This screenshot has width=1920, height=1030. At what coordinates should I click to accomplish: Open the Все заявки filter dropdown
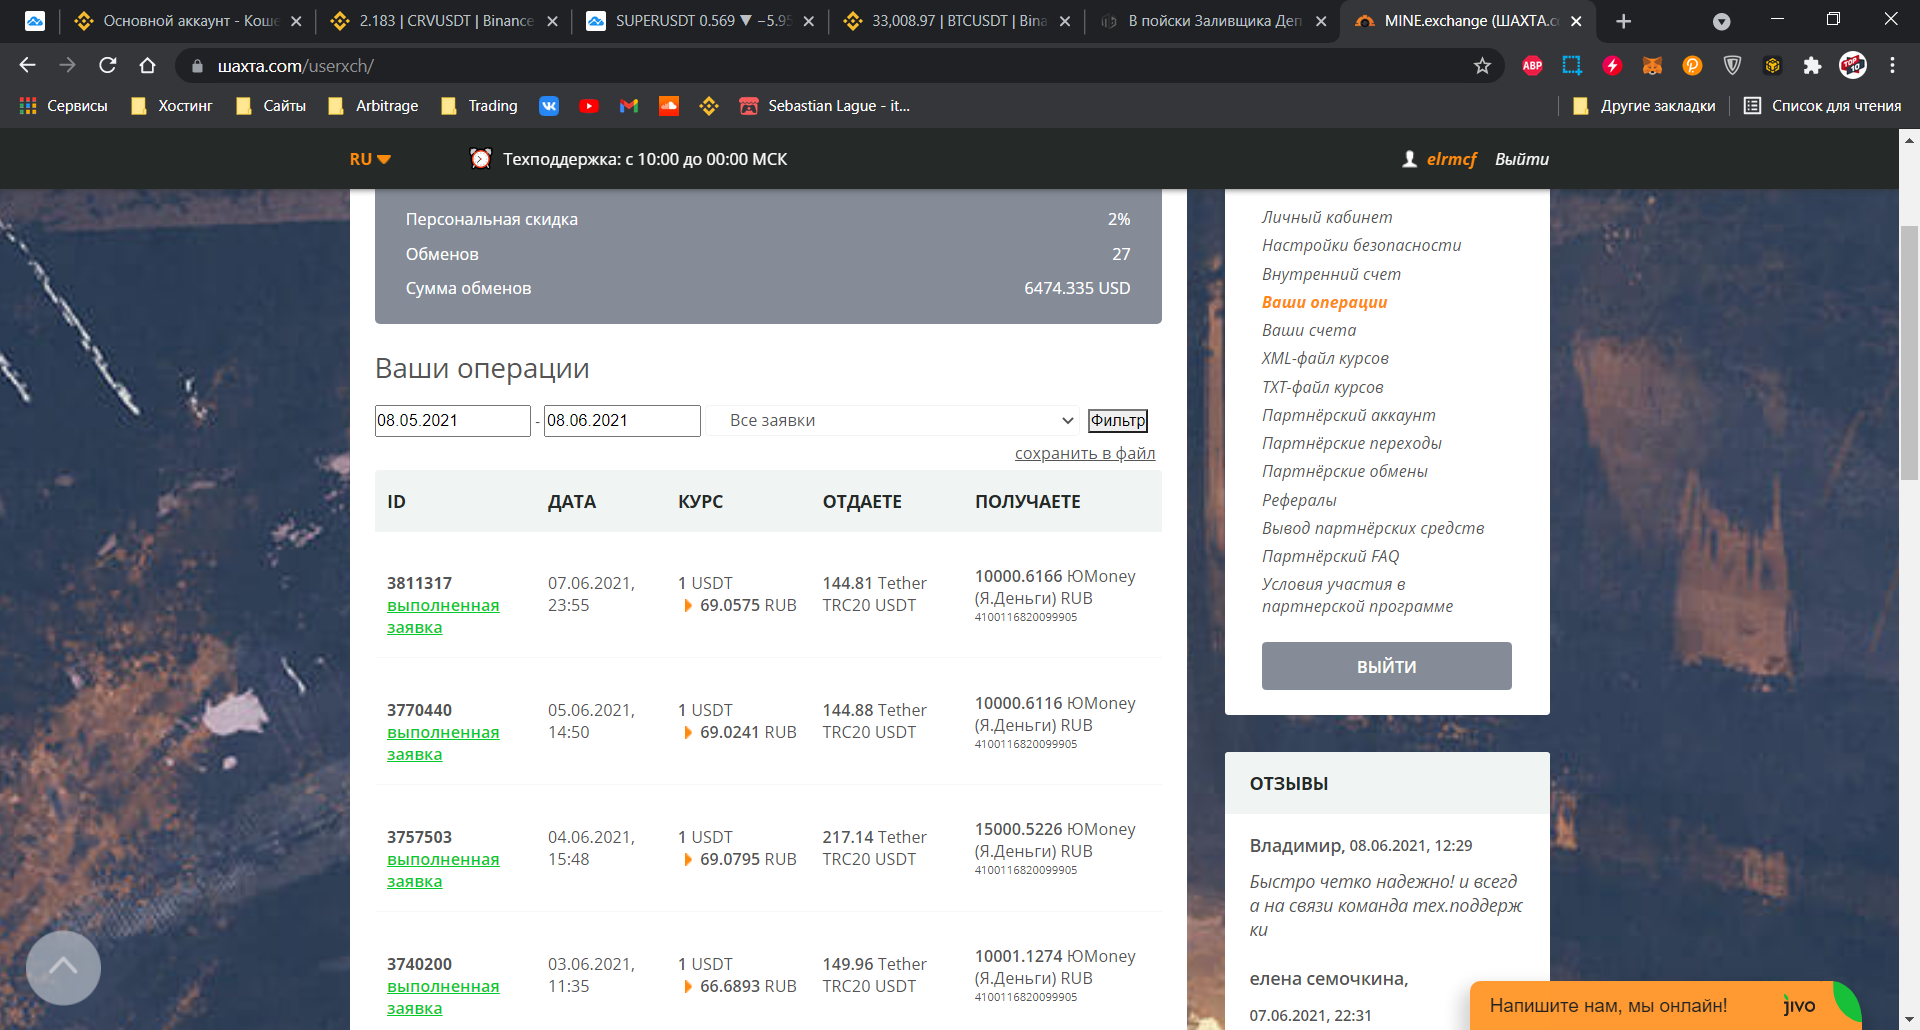pyautogui.click(x=901, y=420)
